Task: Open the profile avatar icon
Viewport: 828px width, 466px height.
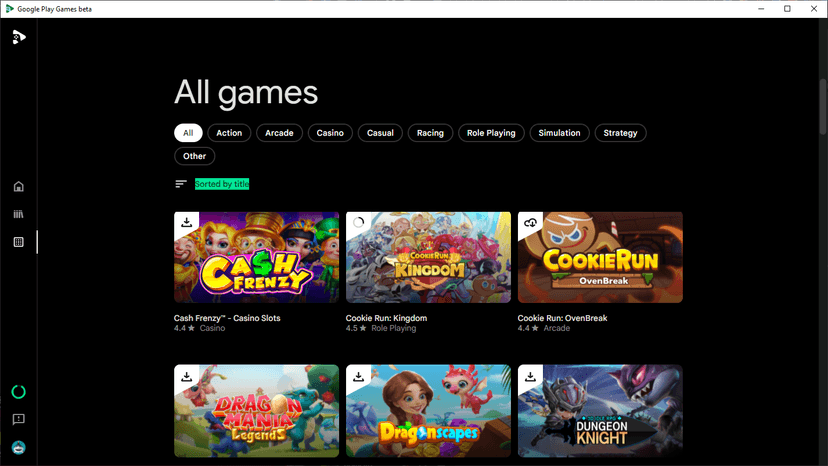Action: (x=18, y=448)
